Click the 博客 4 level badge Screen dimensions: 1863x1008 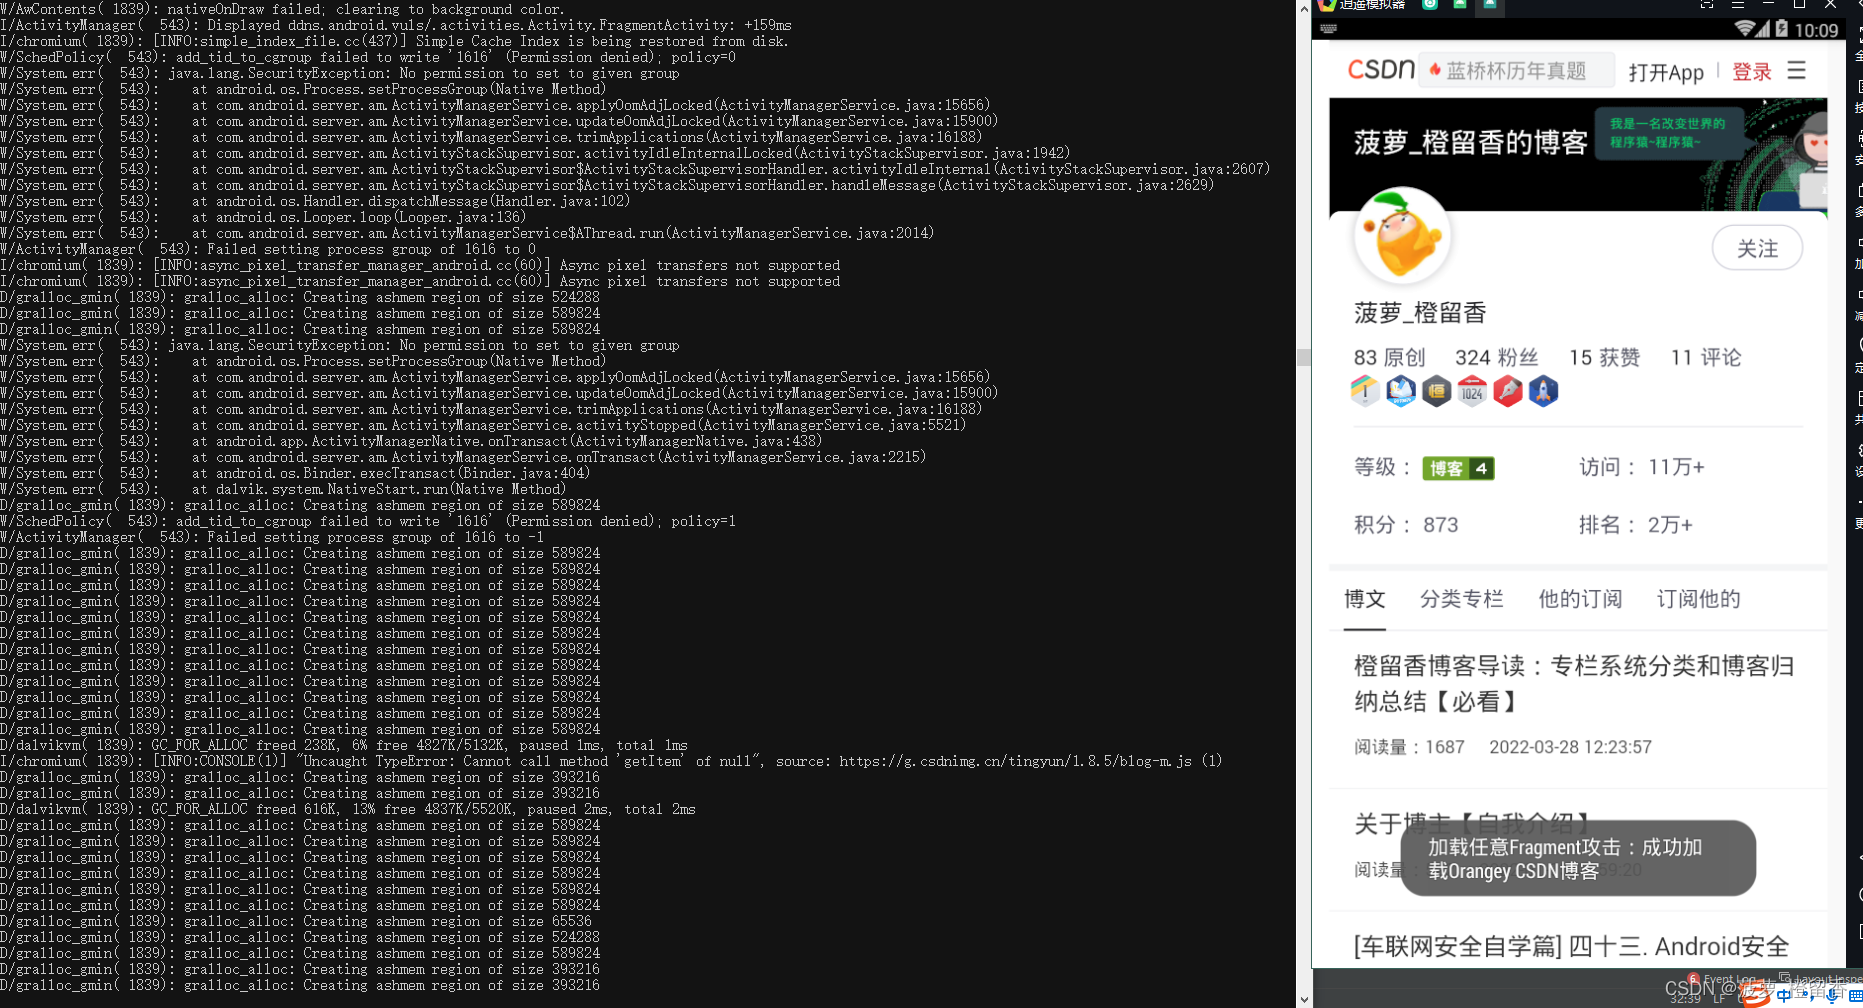pos(1458,468)
